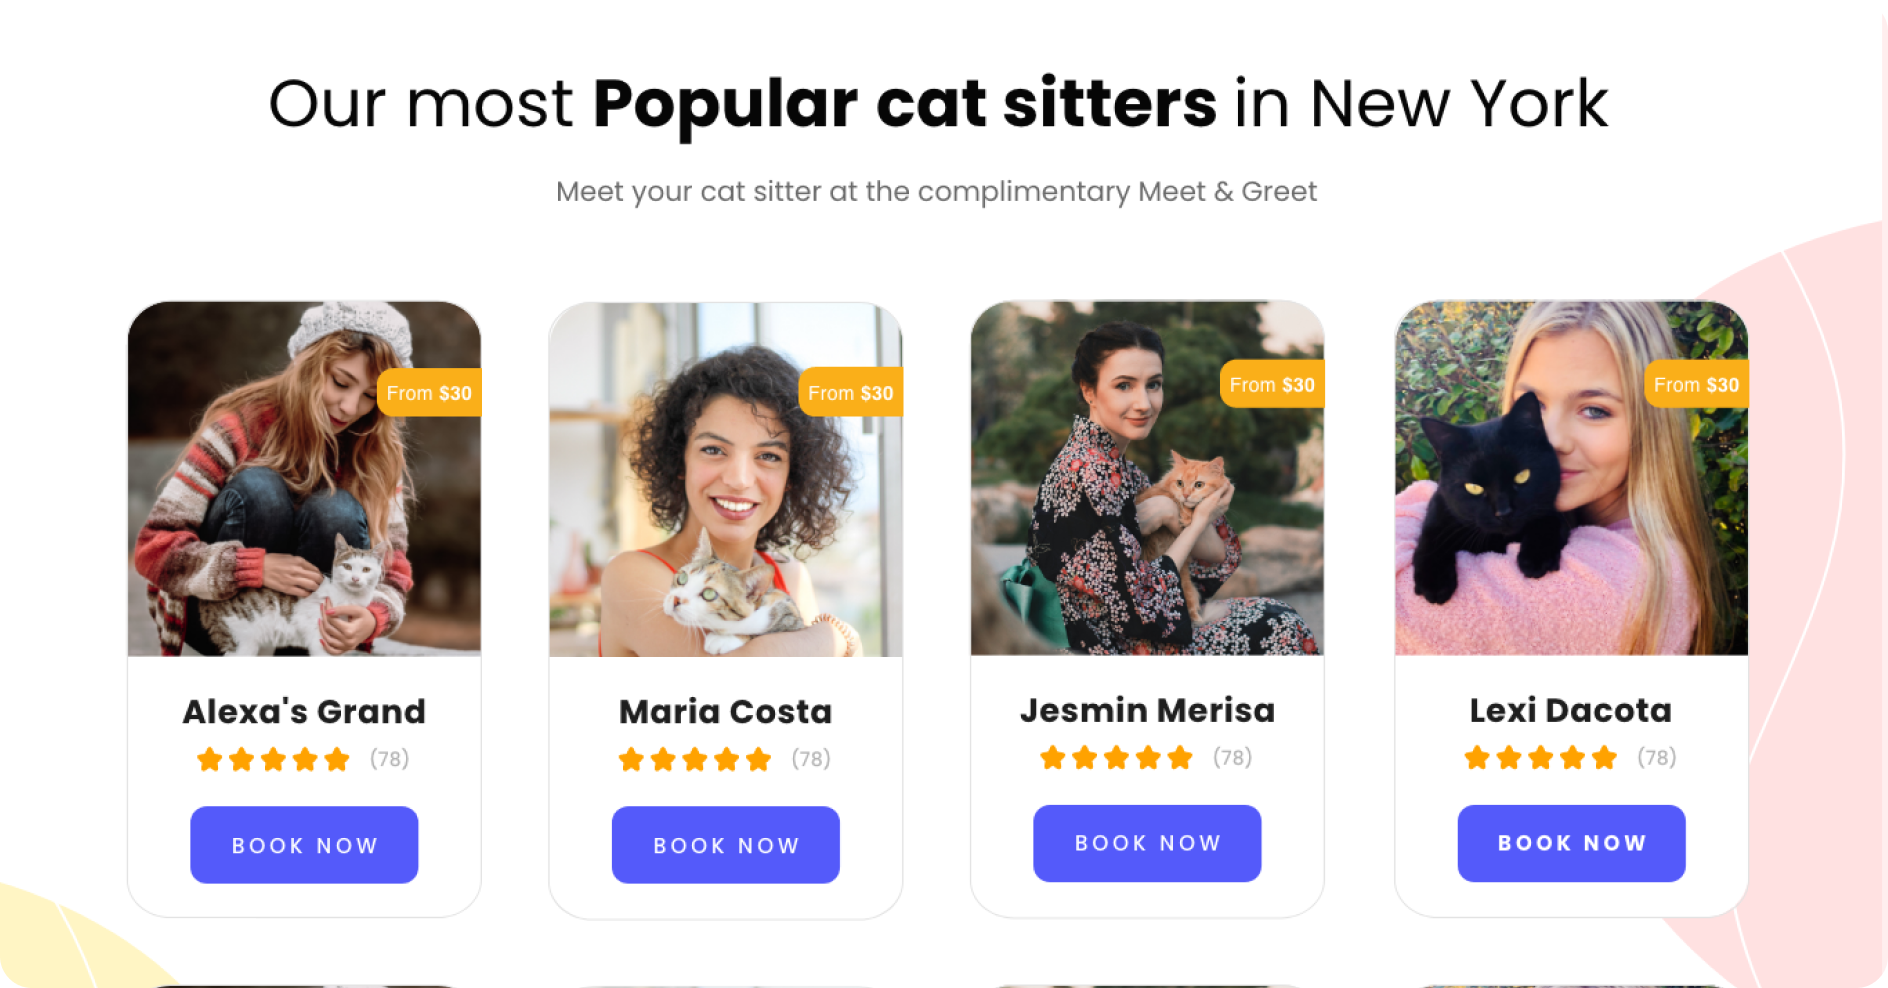View Jesmin Merisa's (78) reviews count
1888x988 pixels.
click(x=1233, y=757)
